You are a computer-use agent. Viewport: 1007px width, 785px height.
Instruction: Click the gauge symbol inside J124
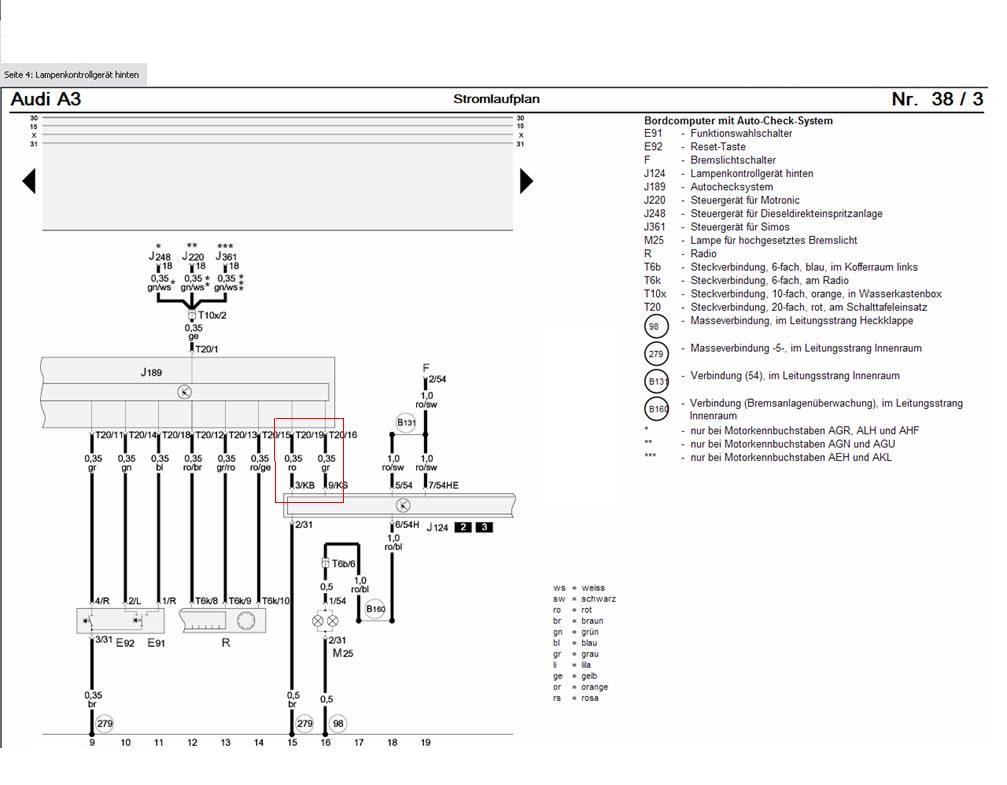point(401,506)
